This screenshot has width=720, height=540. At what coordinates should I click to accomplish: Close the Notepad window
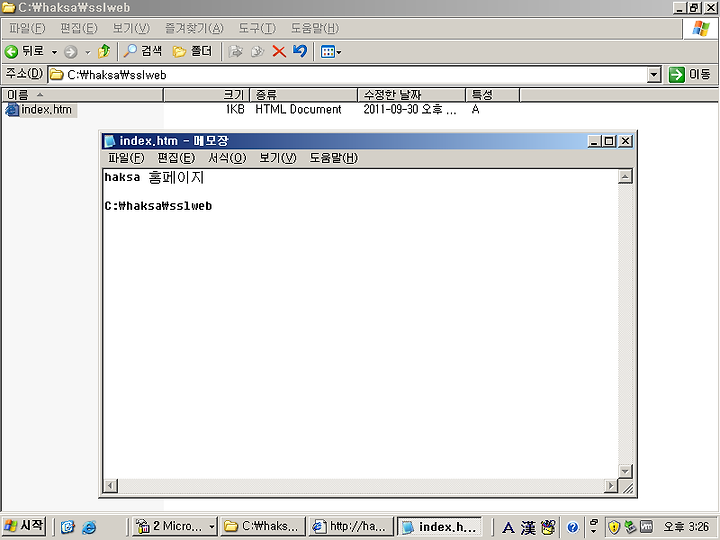(x=625, y=141)
